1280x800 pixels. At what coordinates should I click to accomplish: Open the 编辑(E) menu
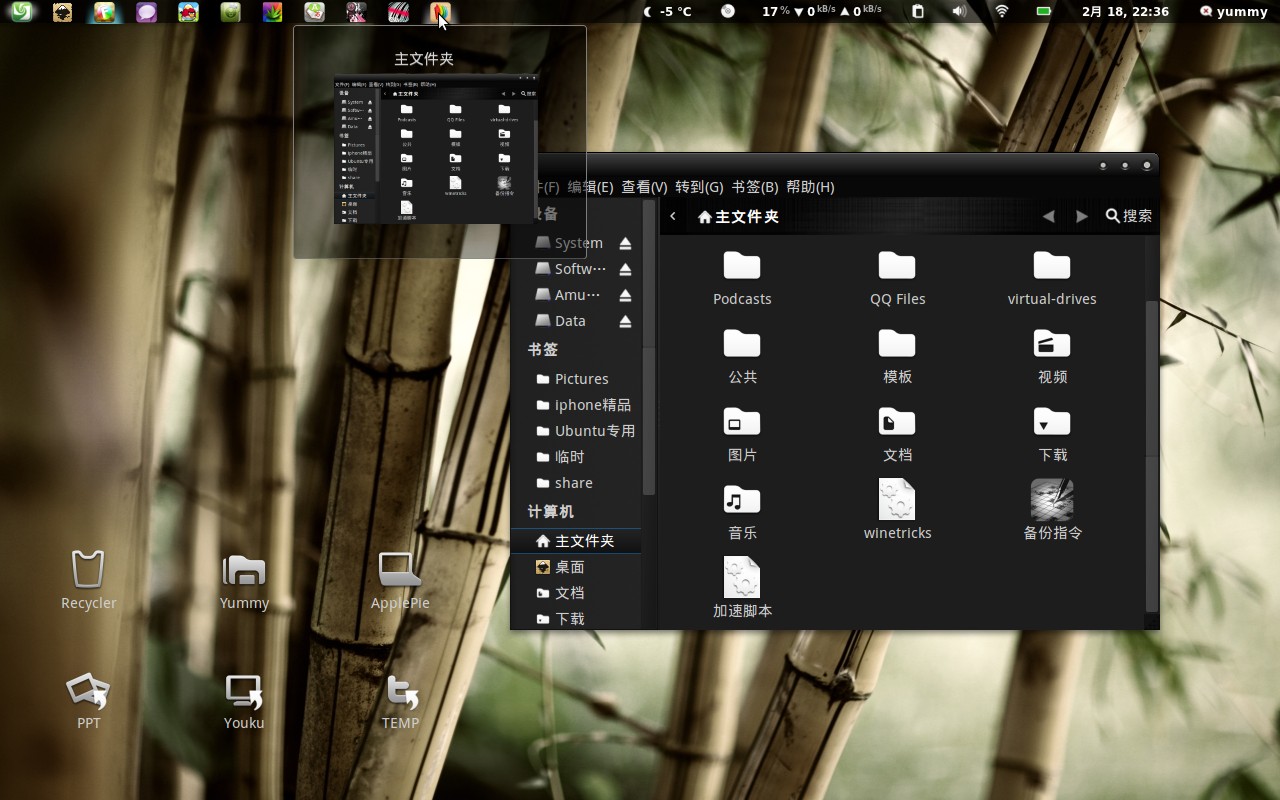[590, 187]
